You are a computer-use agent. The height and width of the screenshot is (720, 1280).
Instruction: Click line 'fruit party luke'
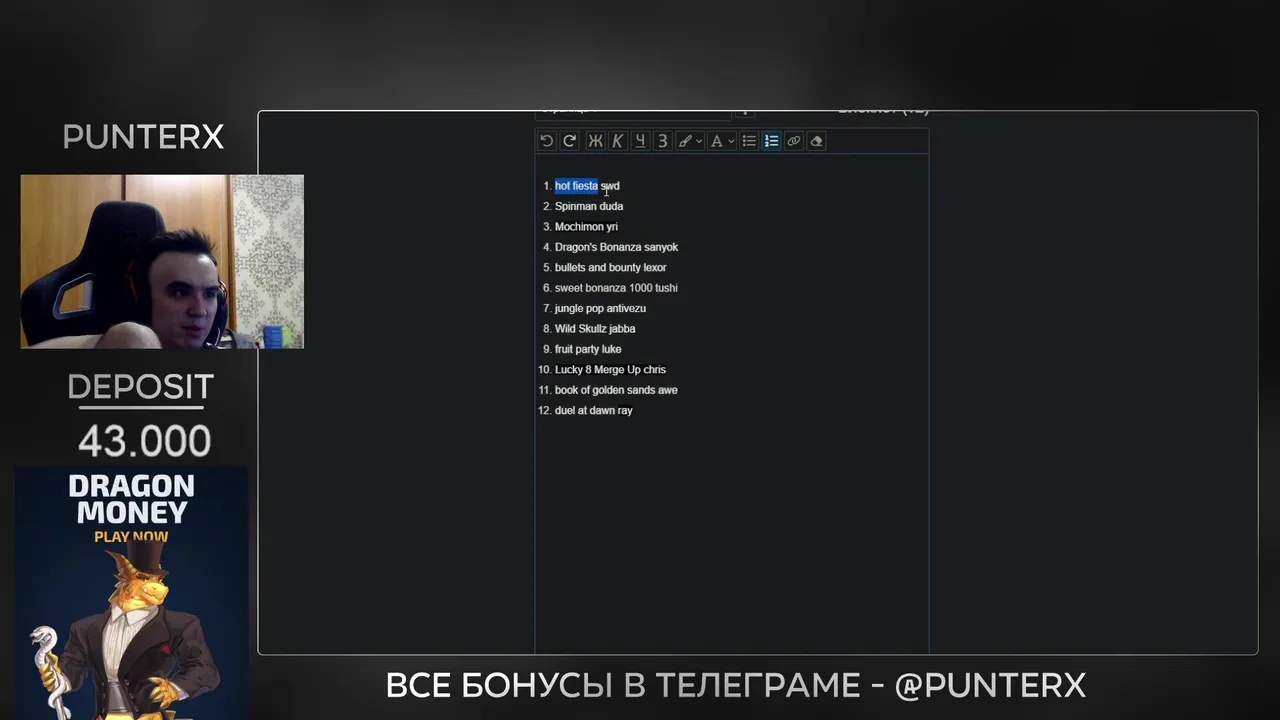(588, 349)
